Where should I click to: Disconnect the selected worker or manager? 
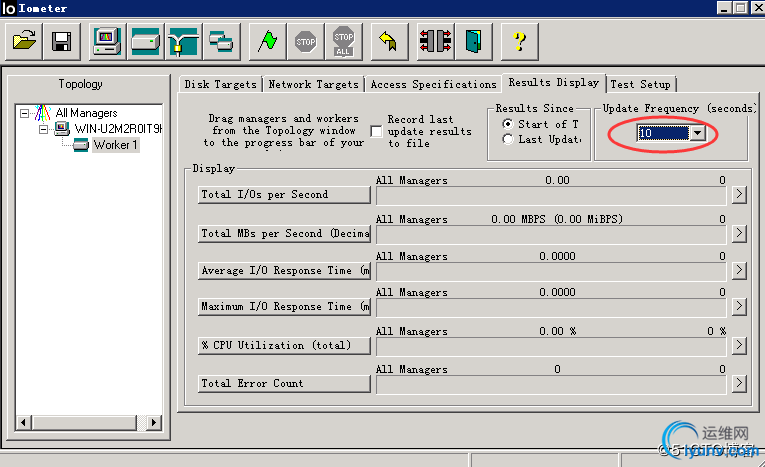435,41
